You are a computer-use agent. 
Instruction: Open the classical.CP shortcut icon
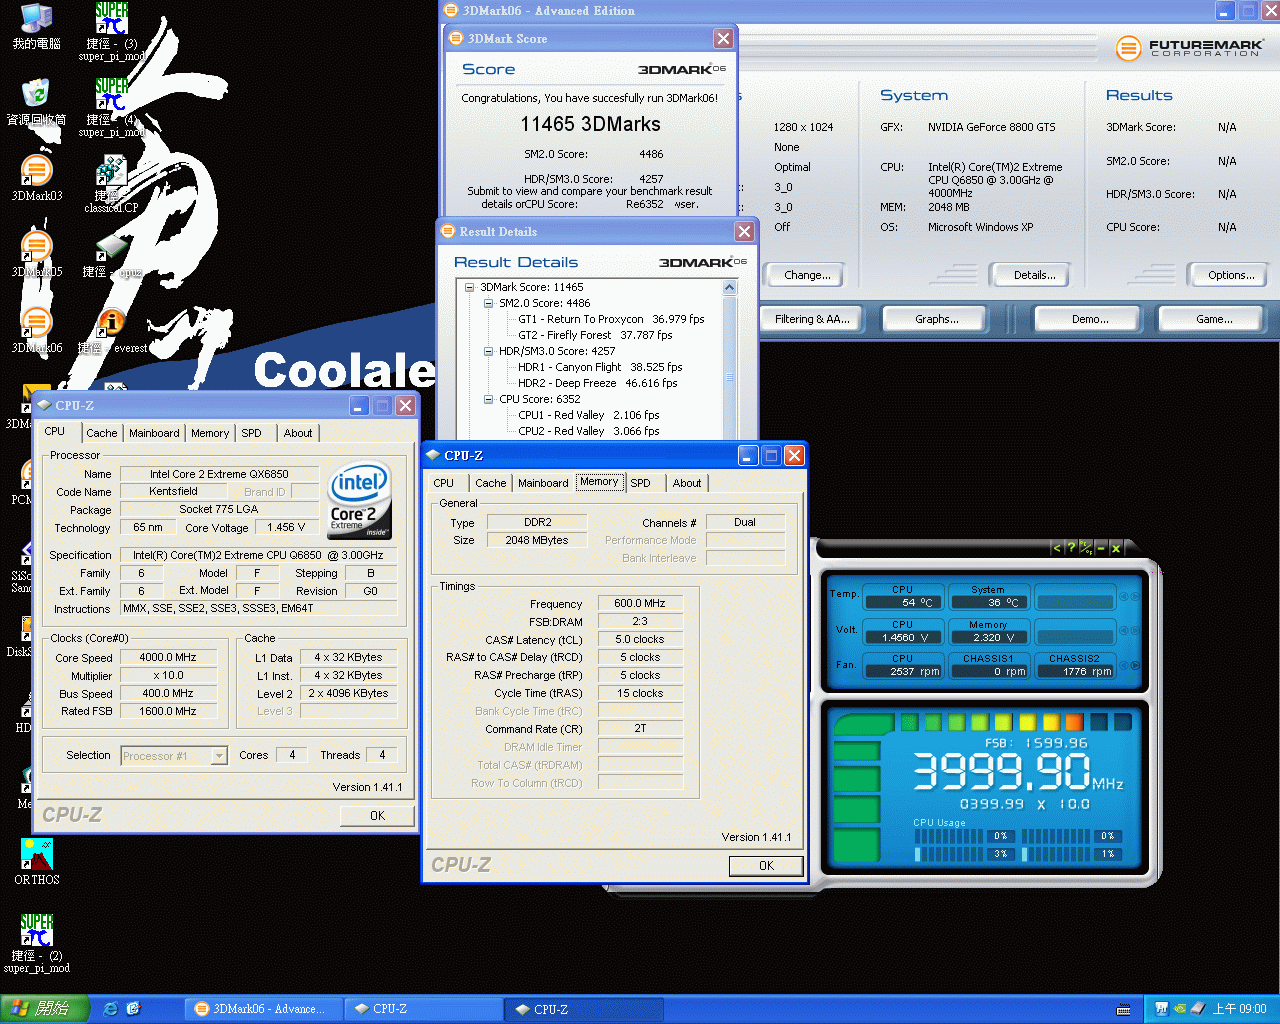pyautogui.click(x=111, y=184)
